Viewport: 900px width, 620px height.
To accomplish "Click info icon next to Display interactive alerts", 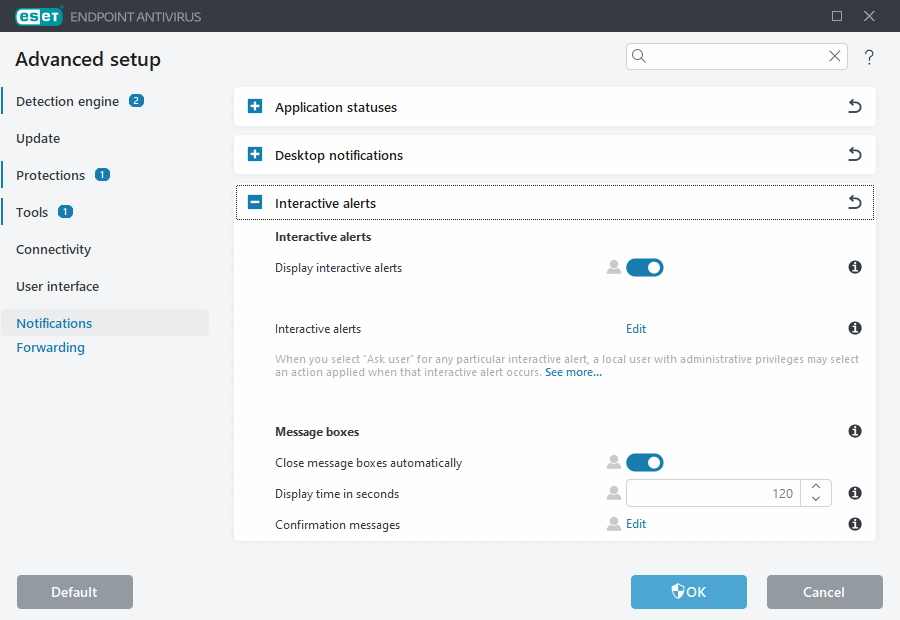I will click(x=855, y=267).
